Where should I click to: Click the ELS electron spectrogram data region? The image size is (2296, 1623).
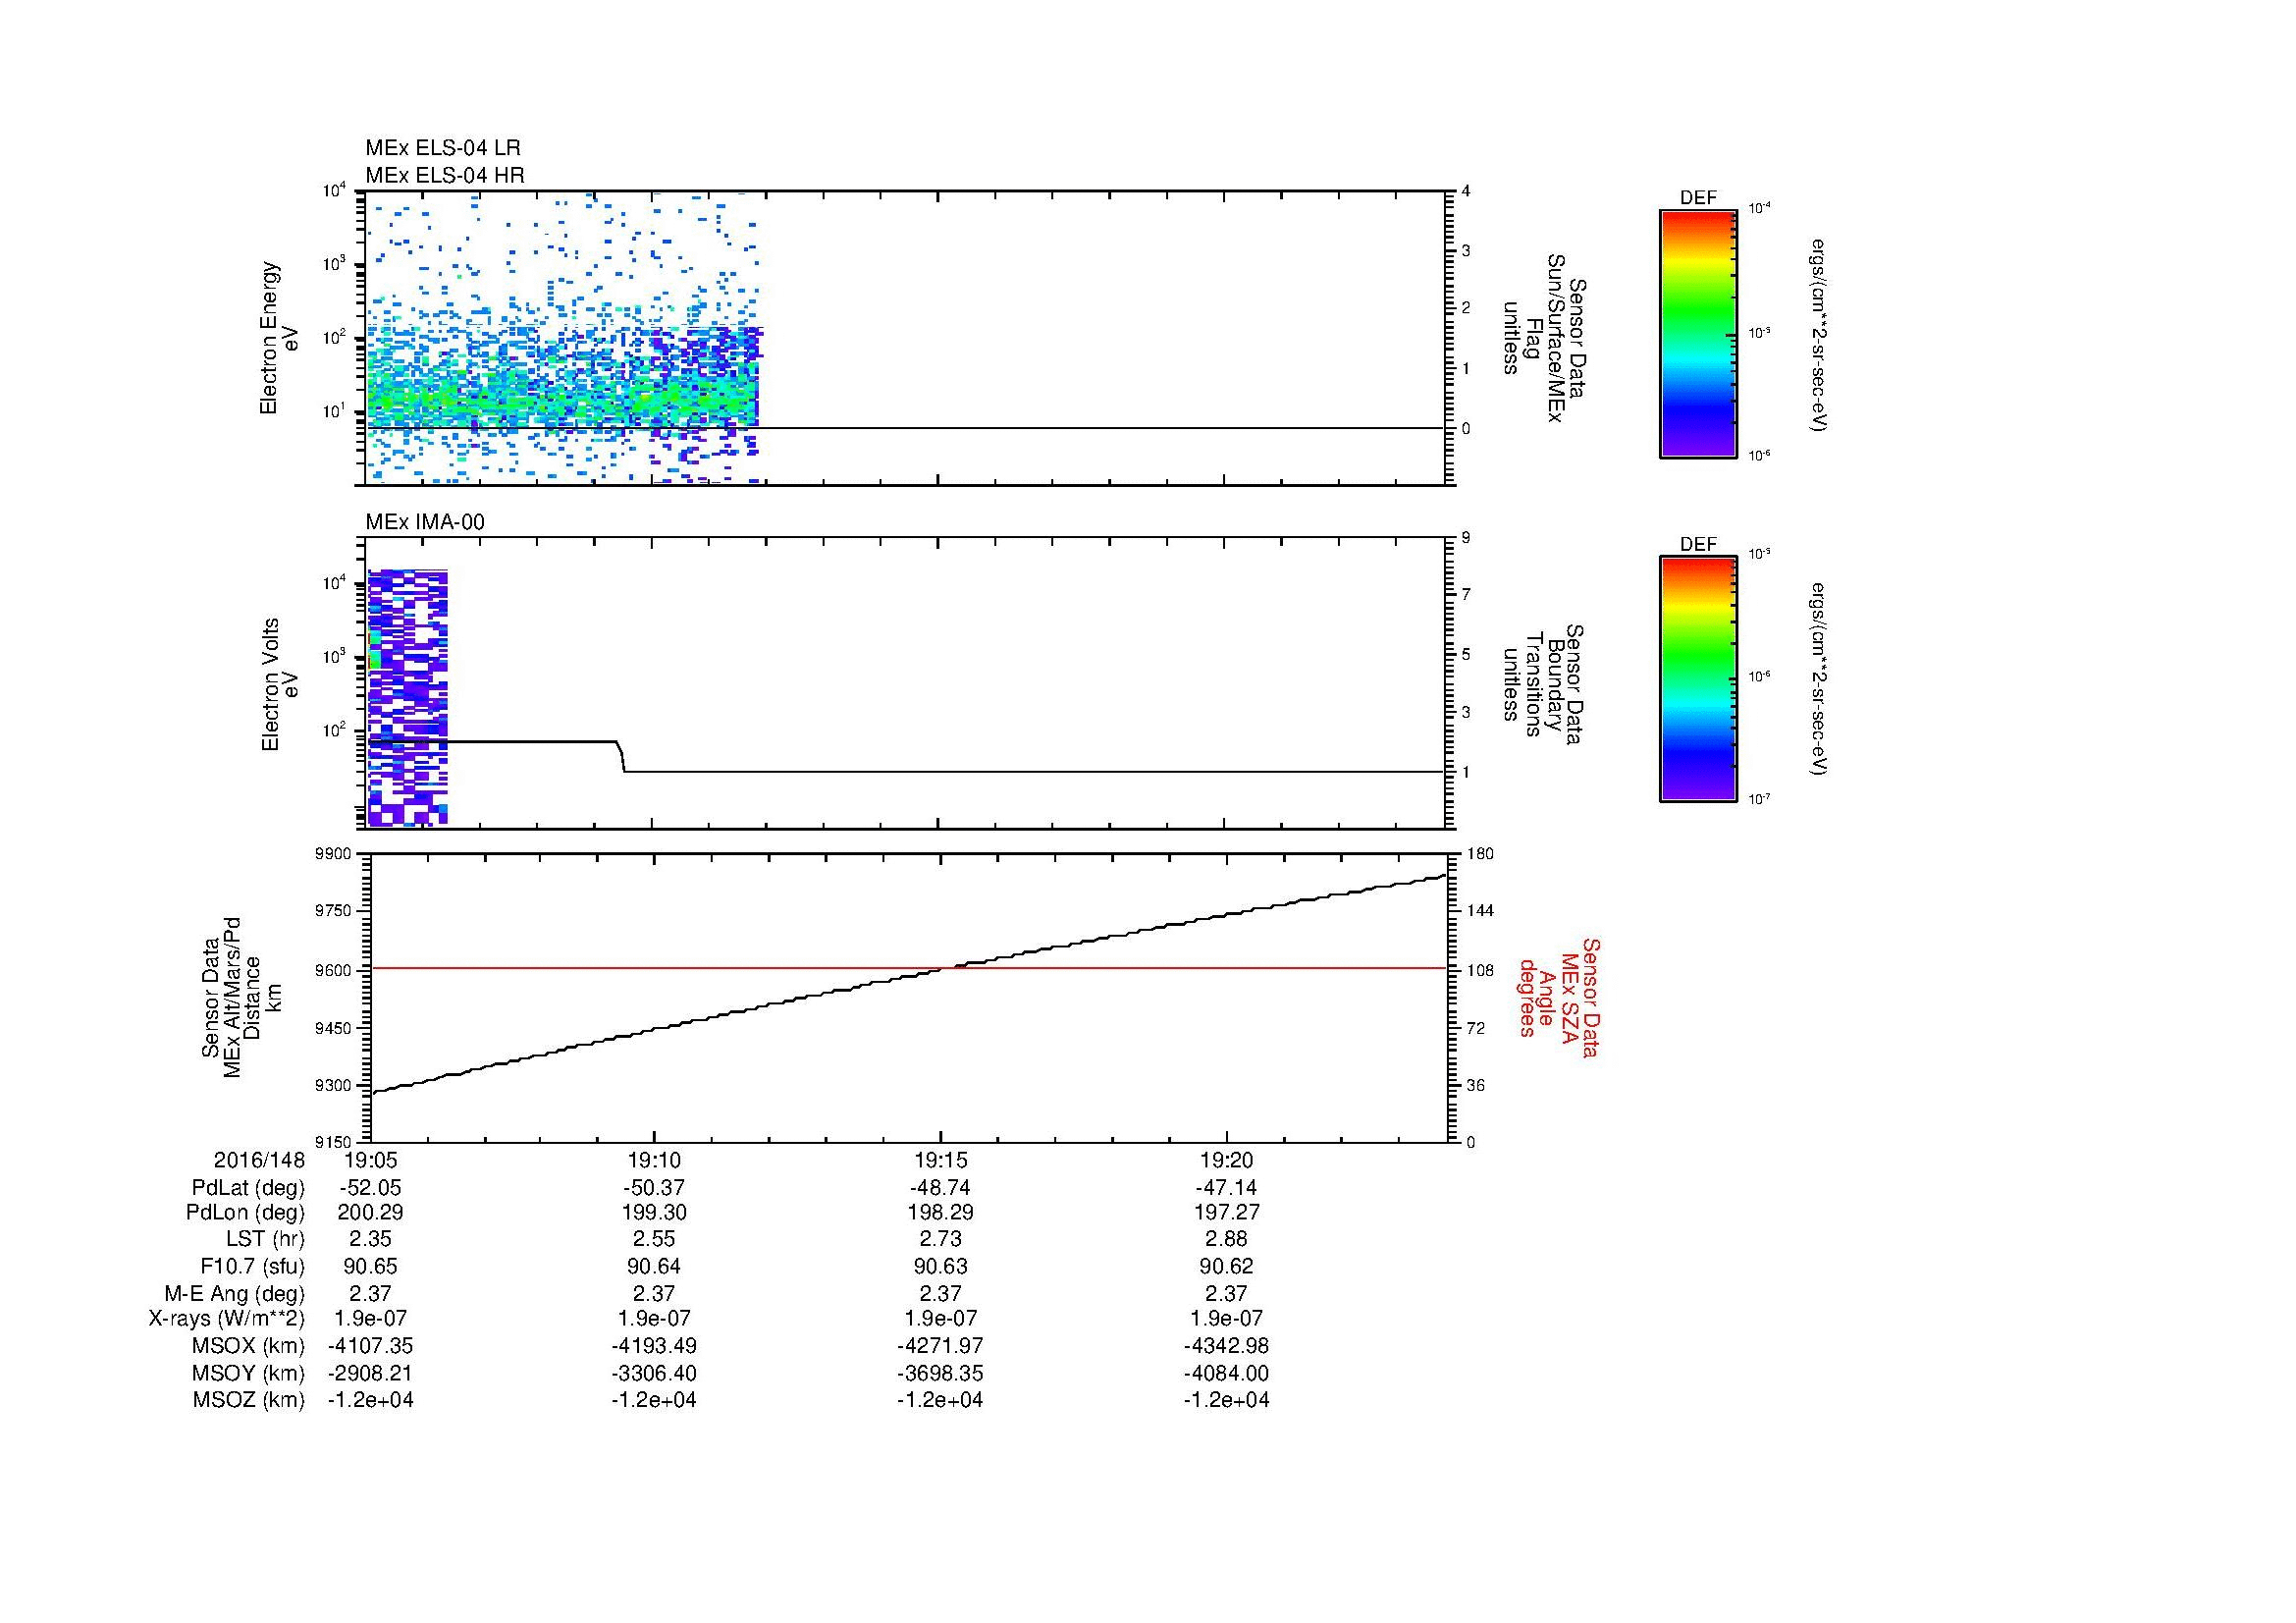tap(564, 338)
